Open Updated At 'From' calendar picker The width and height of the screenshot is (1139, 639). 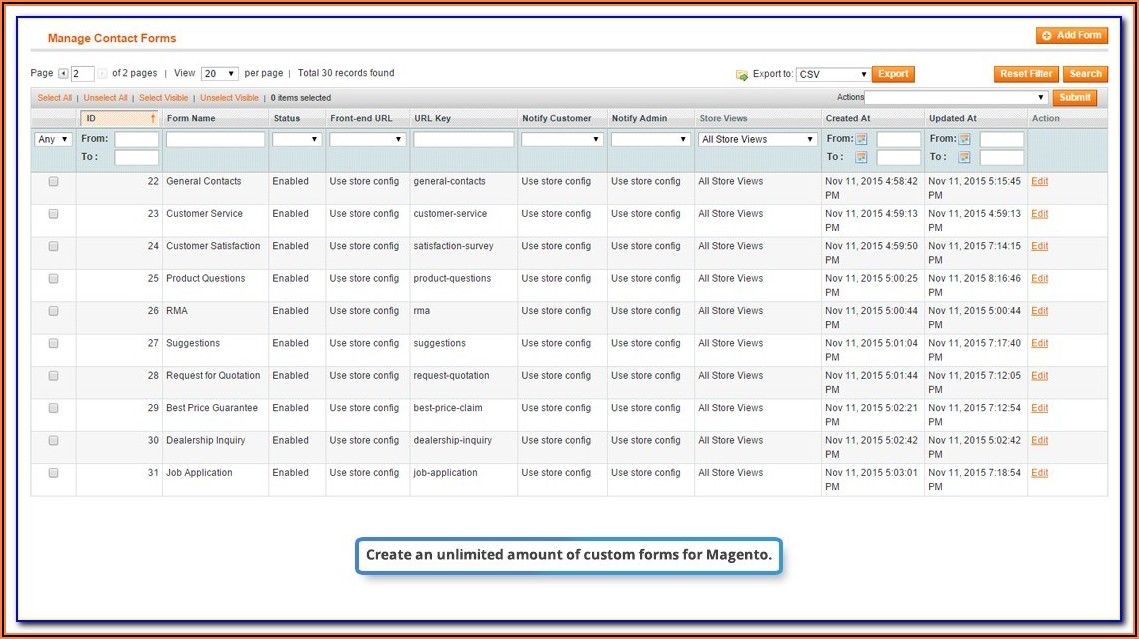click(x=965, y=140)
